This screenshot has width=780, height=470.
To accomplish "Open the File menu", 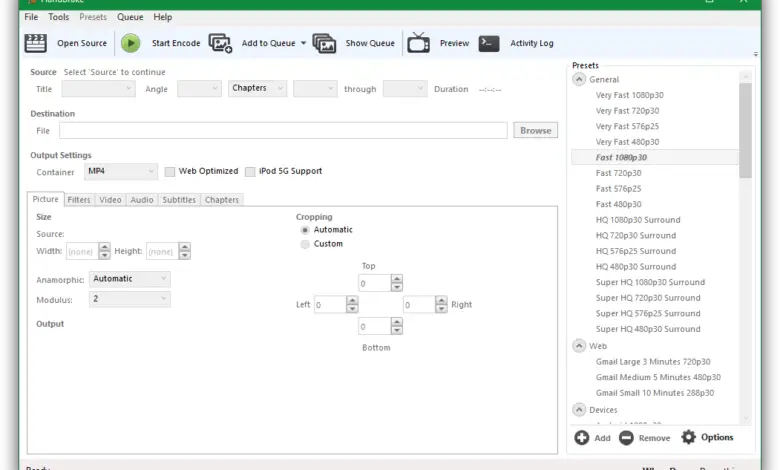I will coord(31,17).
